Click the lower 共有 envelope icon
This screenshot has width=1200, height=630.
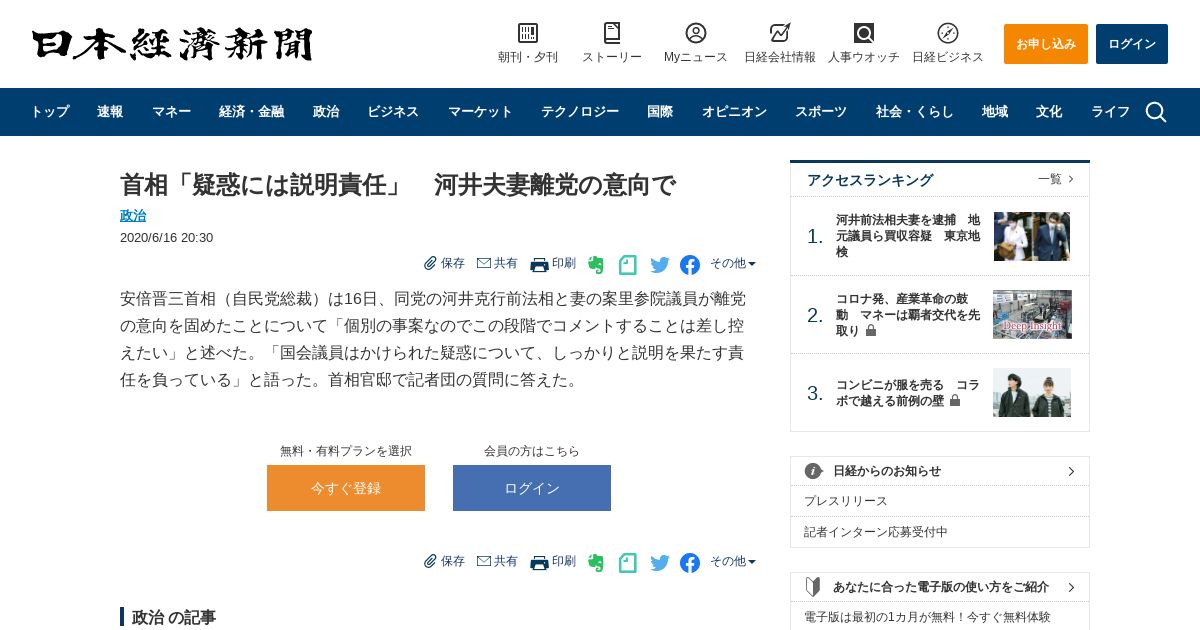coord(484,561)
